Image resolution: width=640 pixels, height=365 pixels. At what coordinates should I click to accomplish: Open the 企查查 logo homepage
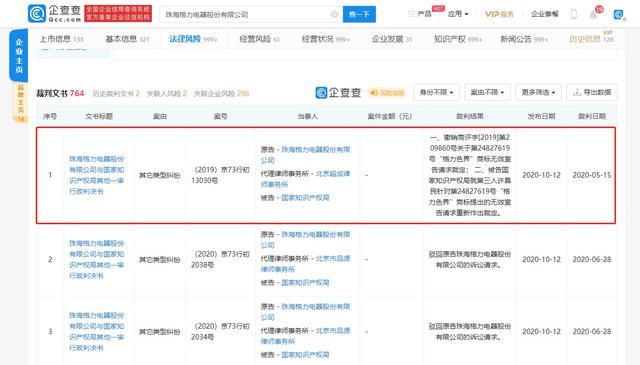pyautogui.click(x=54, y=13)
